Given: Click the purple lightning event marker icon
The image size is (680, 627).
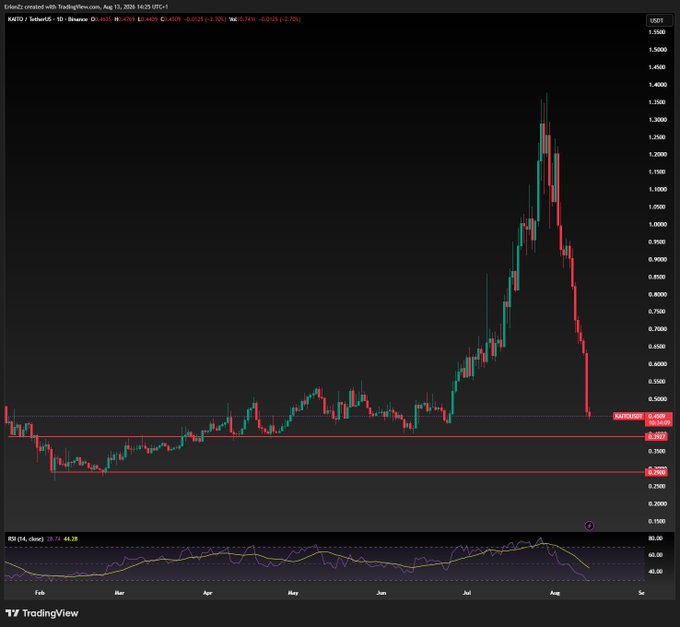Looking at the screenshot, I should click(589, 526).
